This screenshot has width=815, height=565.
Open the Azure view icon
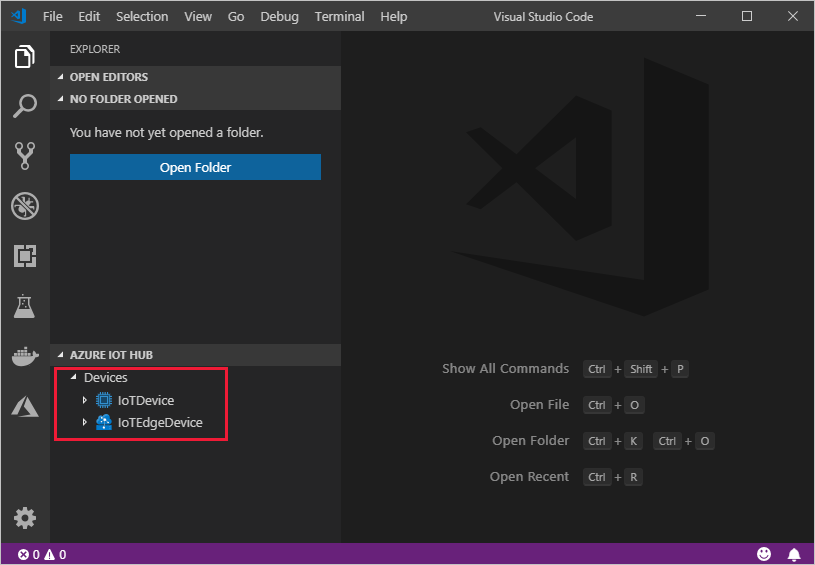[24, 406]
